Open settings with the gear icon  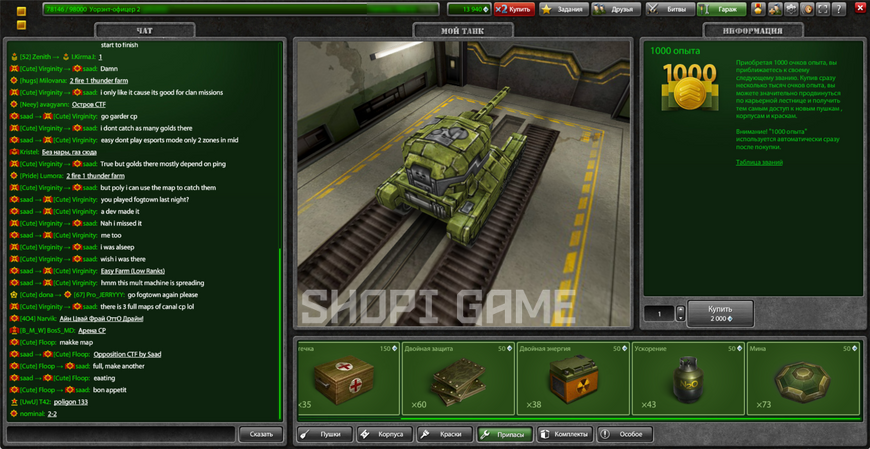[x=791, y=9]
